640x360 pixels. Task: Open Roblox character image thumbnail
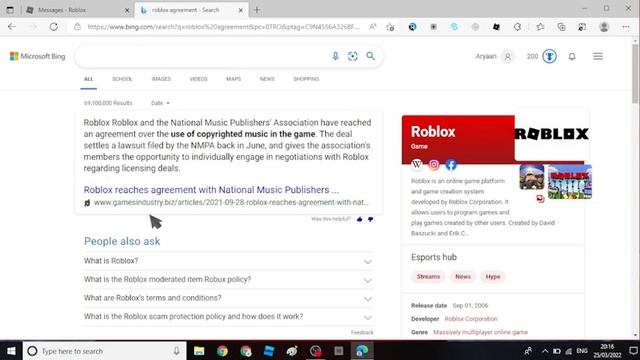click(532, 177)
